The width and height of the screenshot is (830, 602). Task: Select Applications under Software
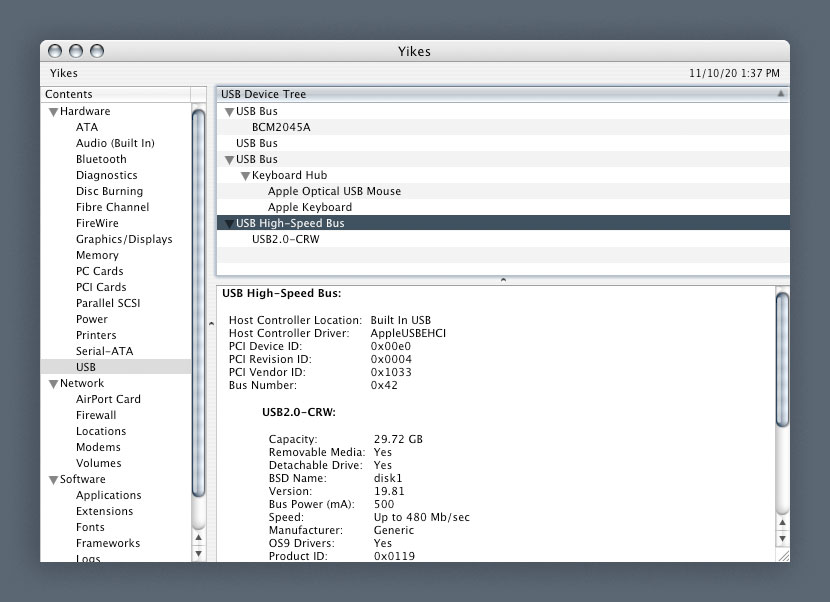[x=109, y=495]
